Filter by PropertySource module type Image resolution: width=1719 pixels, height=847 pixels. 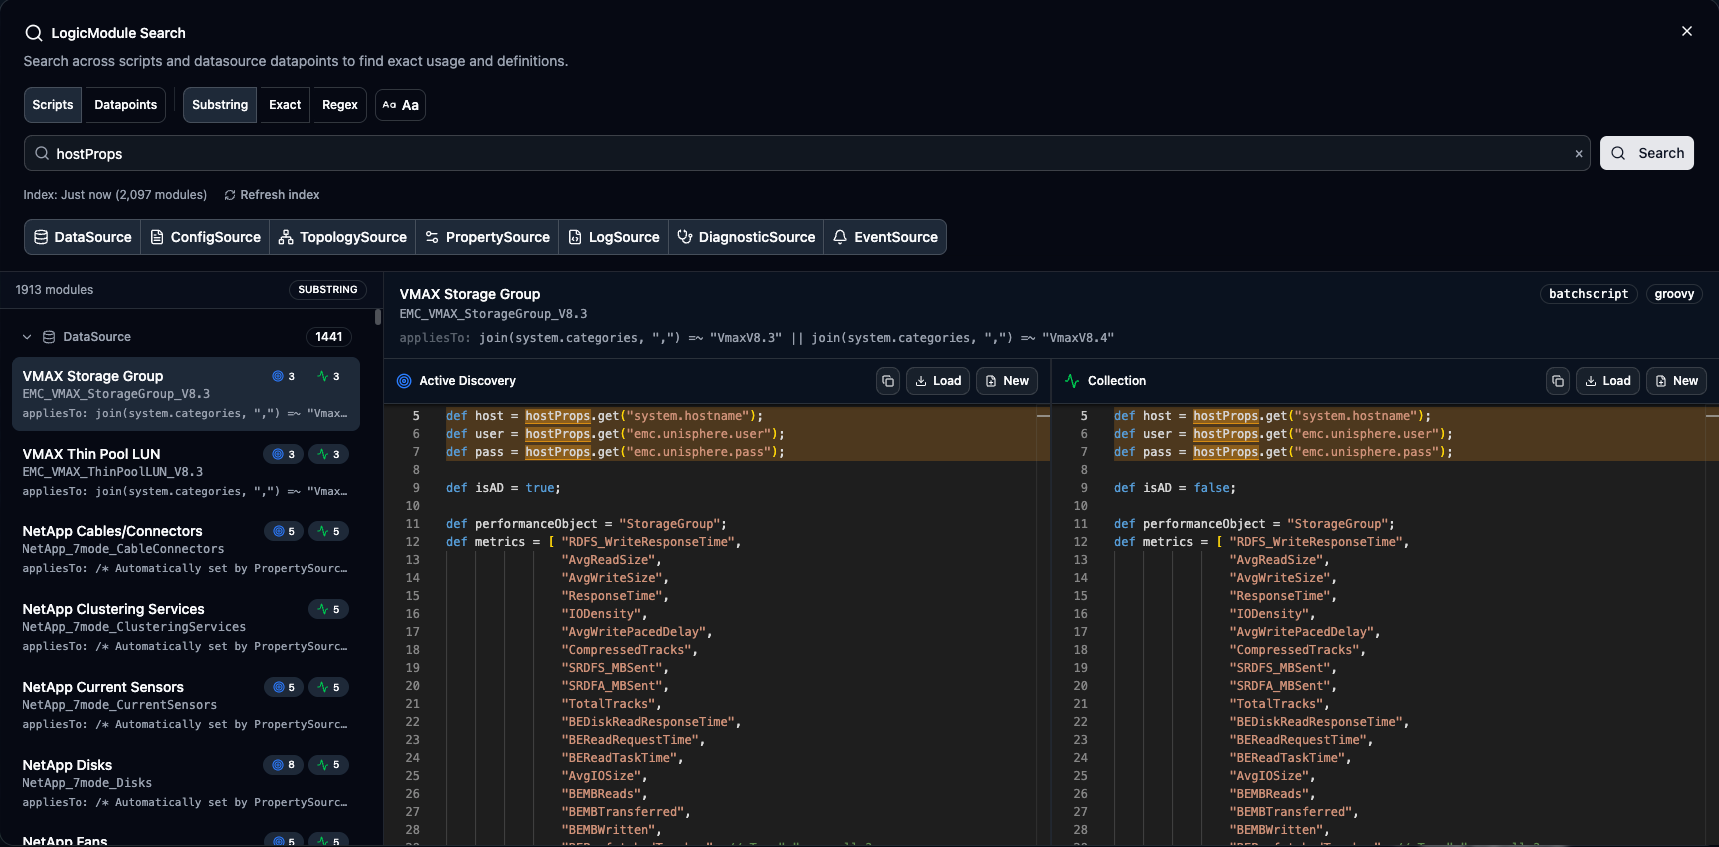click(487, 237)
